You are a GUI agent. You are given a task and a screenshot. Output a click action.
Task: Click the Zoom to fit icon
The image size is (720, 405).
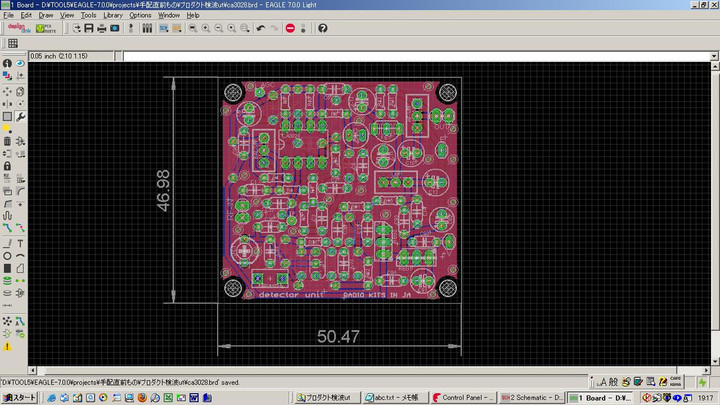point(192,29)
